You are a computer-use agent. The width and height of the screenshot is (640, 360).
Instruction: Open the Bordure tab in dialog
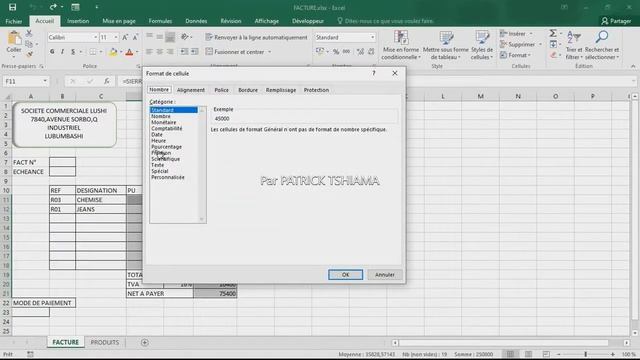248,90
